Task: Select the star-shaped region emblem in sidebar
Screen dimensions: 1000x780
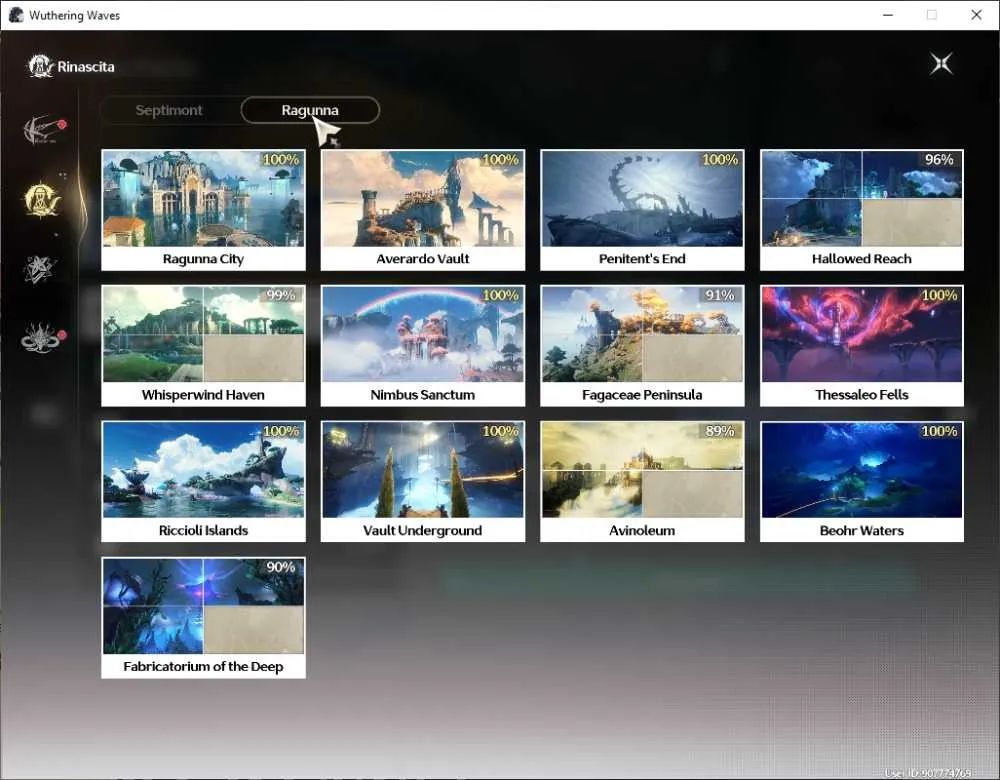Action: (40, 269)
